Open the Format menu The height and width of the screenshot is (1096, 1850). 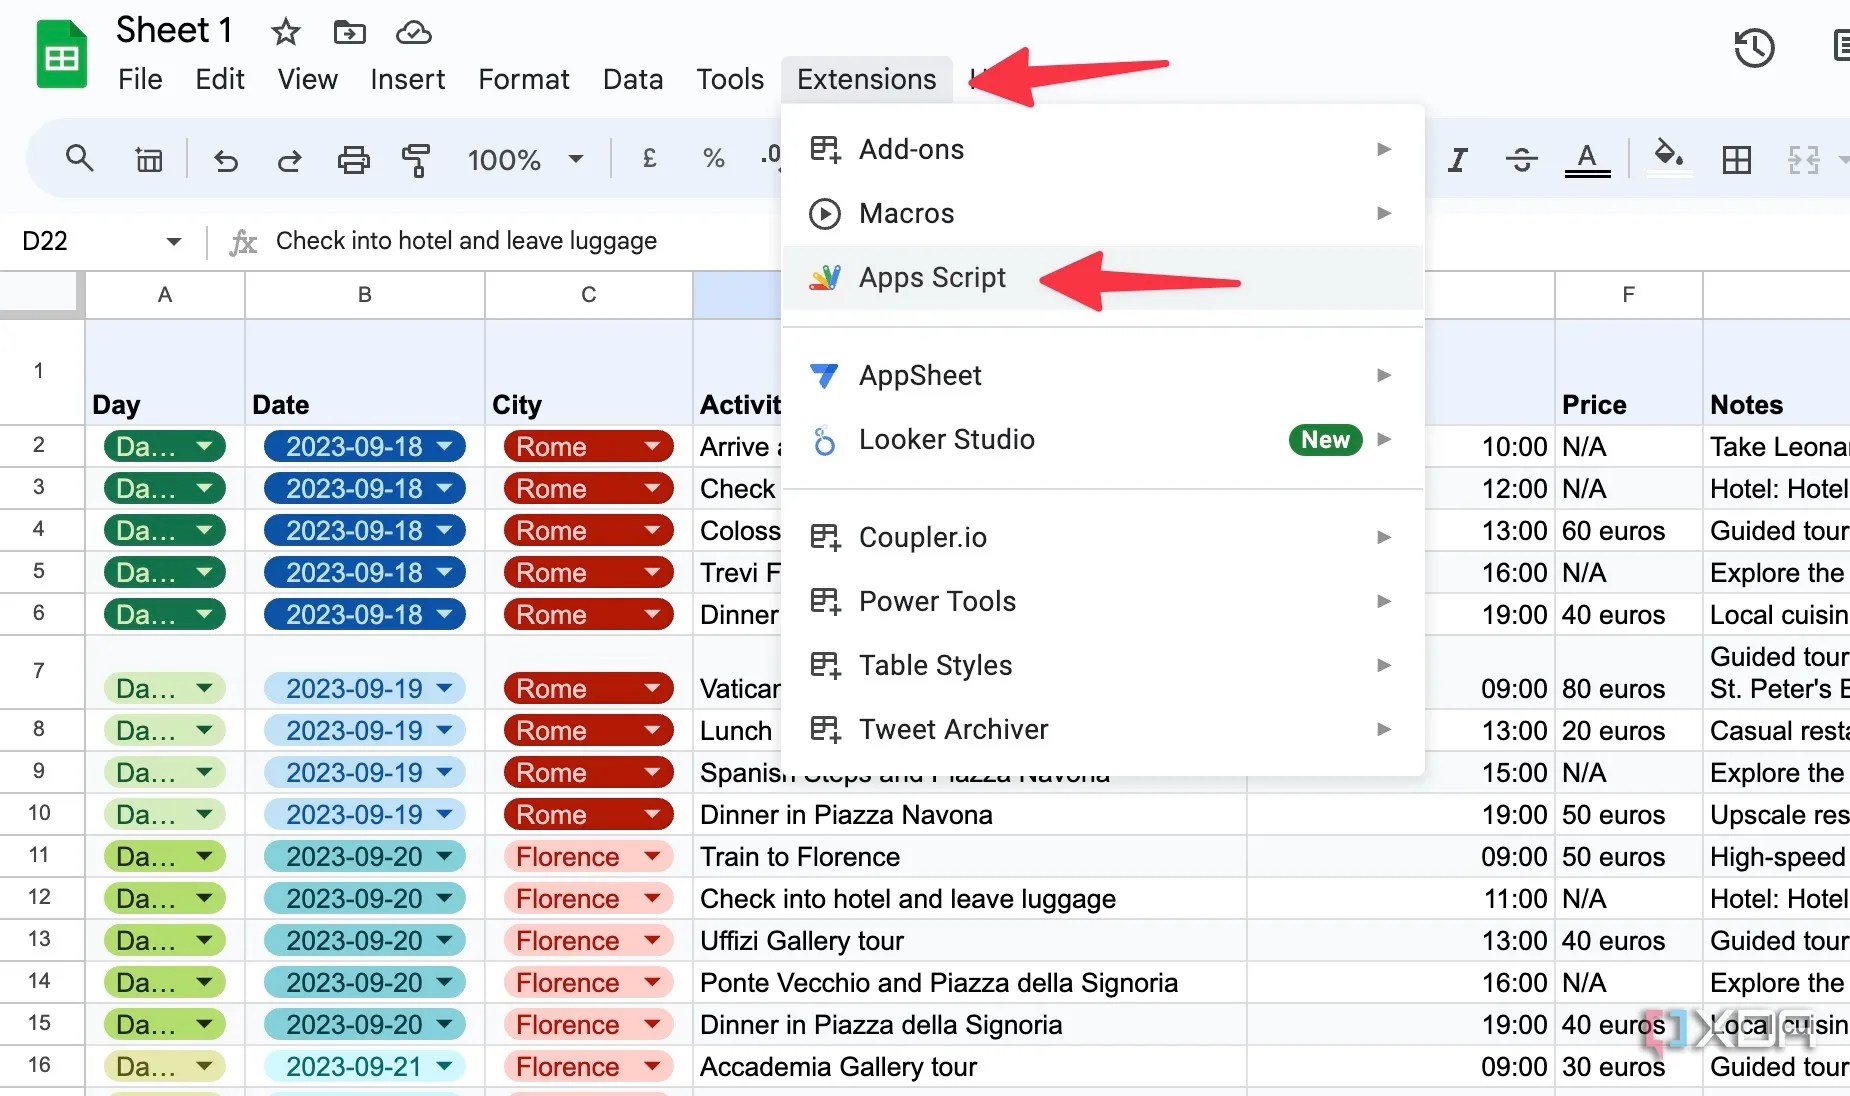(523, 79)
